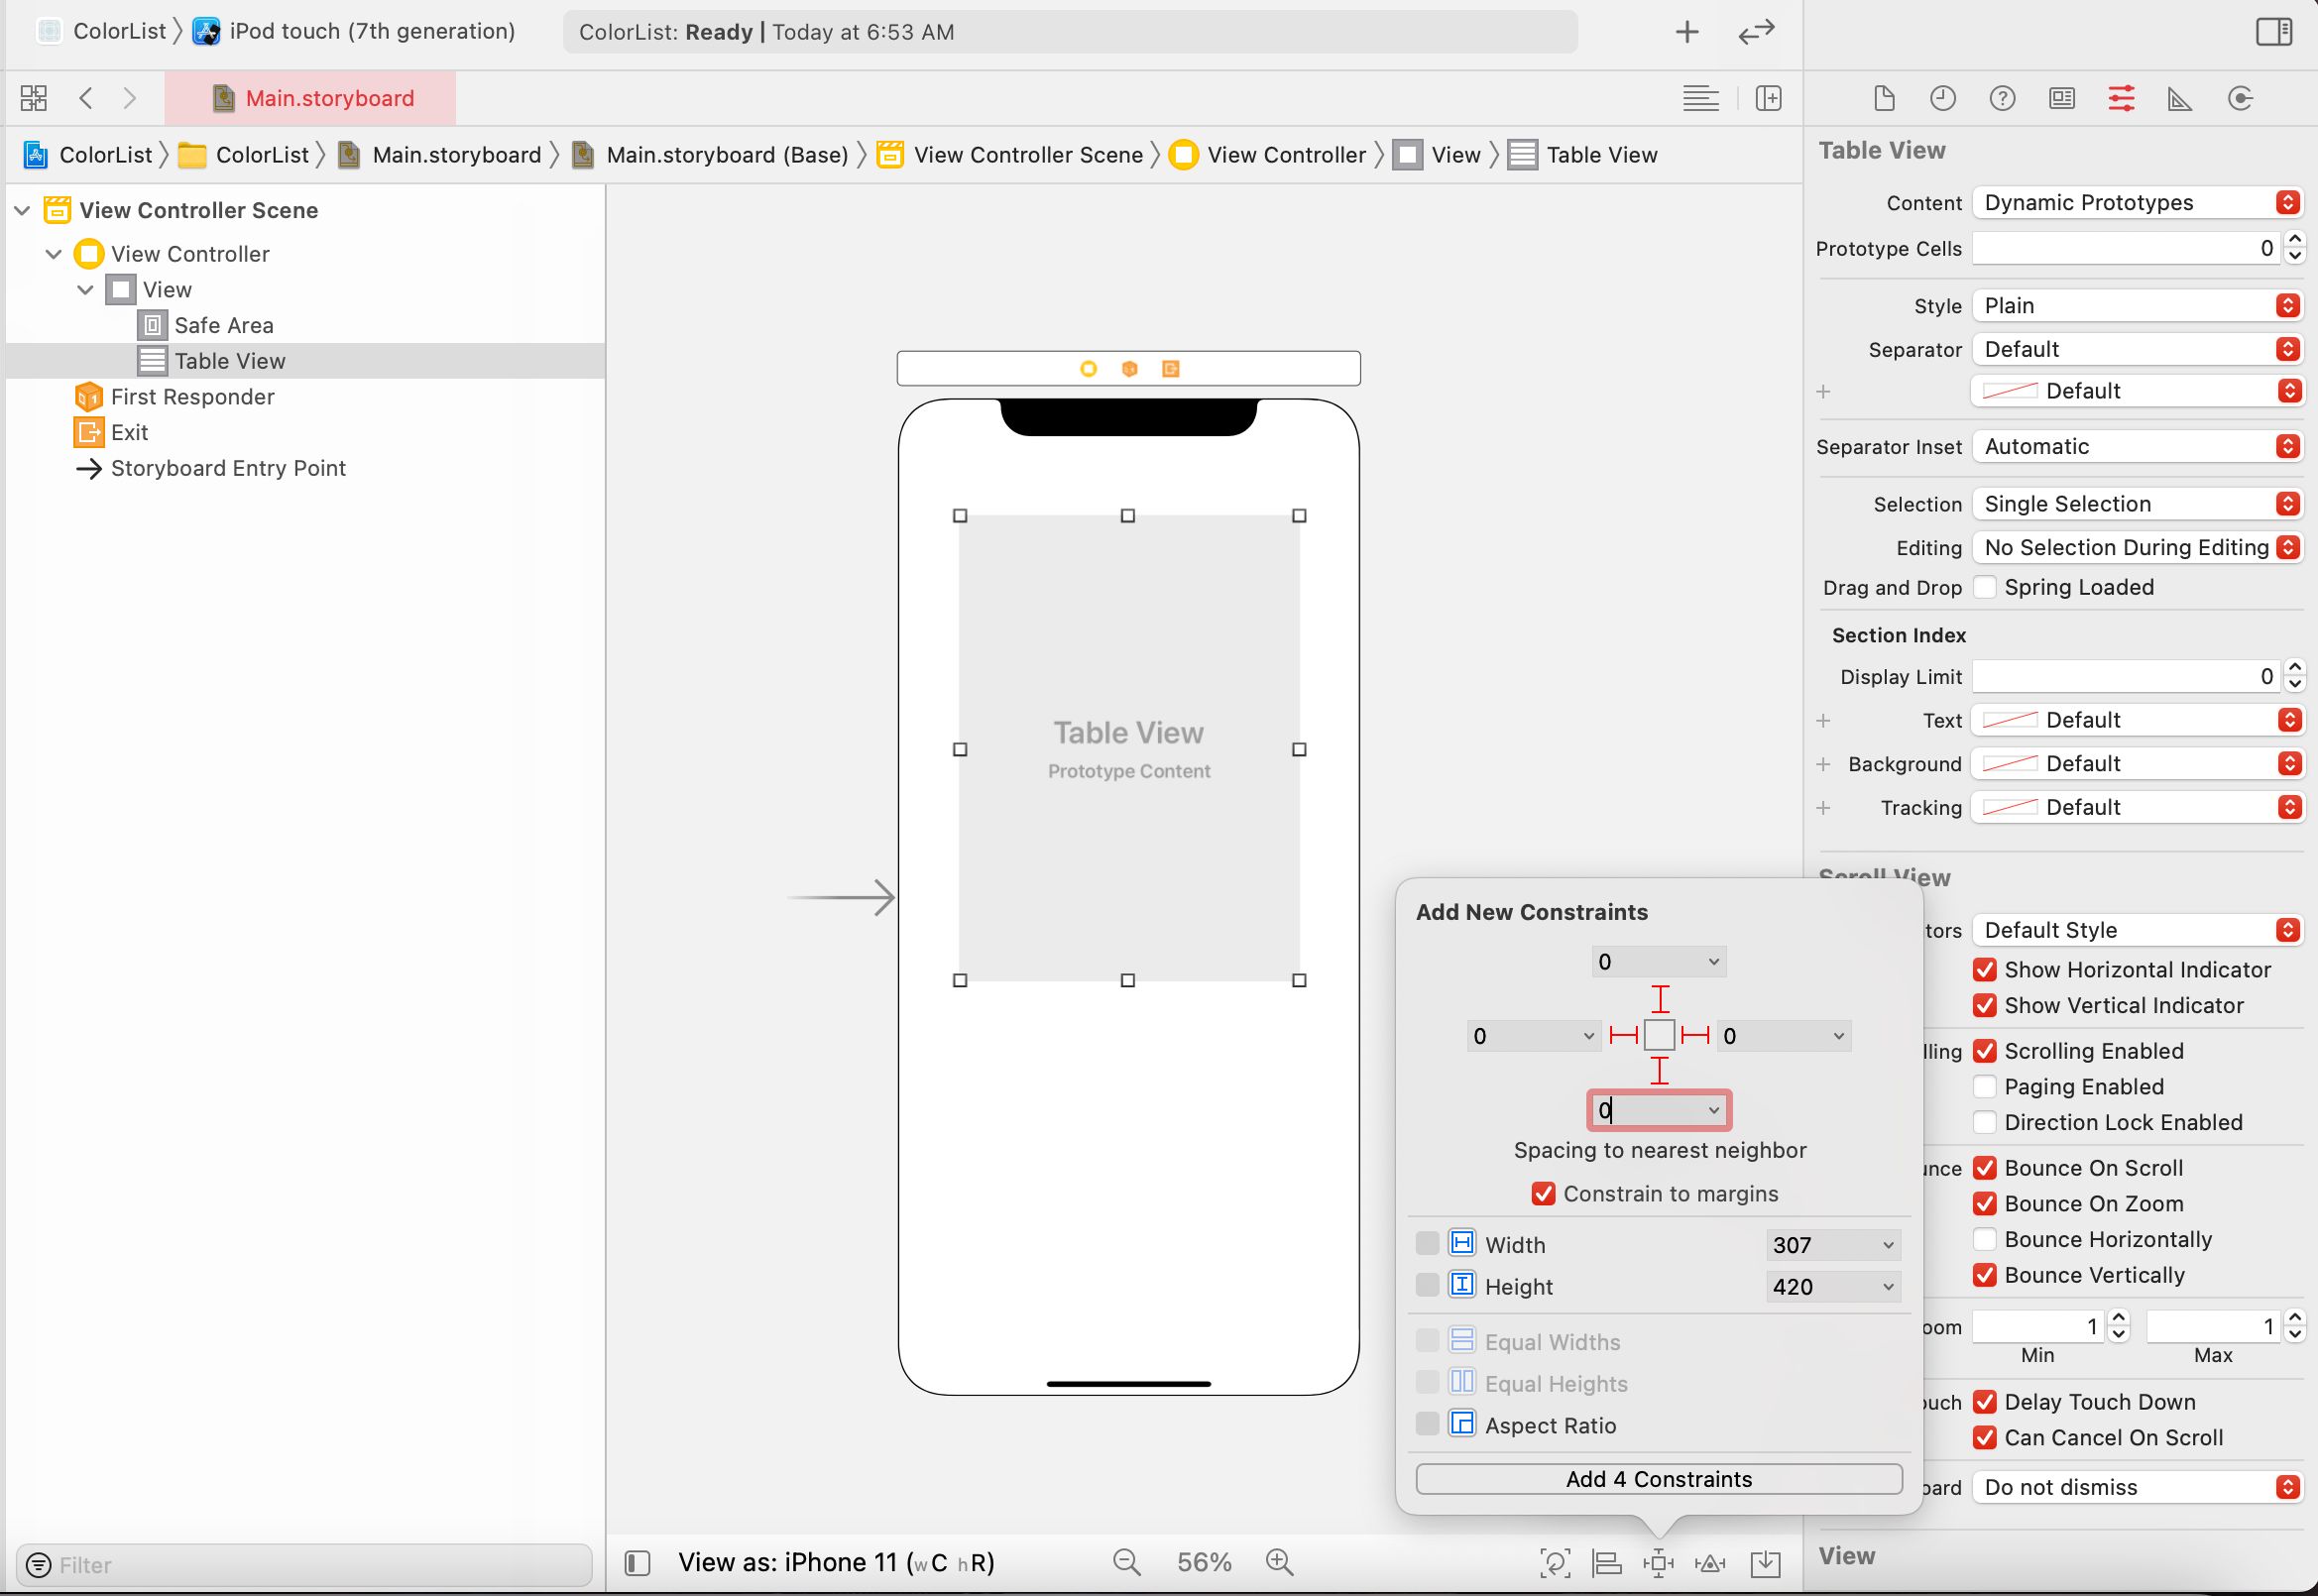The height and width of the screenshot is (1596, 2318).
Task: Open the Style dropdown set to Plain
Action: 2137,306
